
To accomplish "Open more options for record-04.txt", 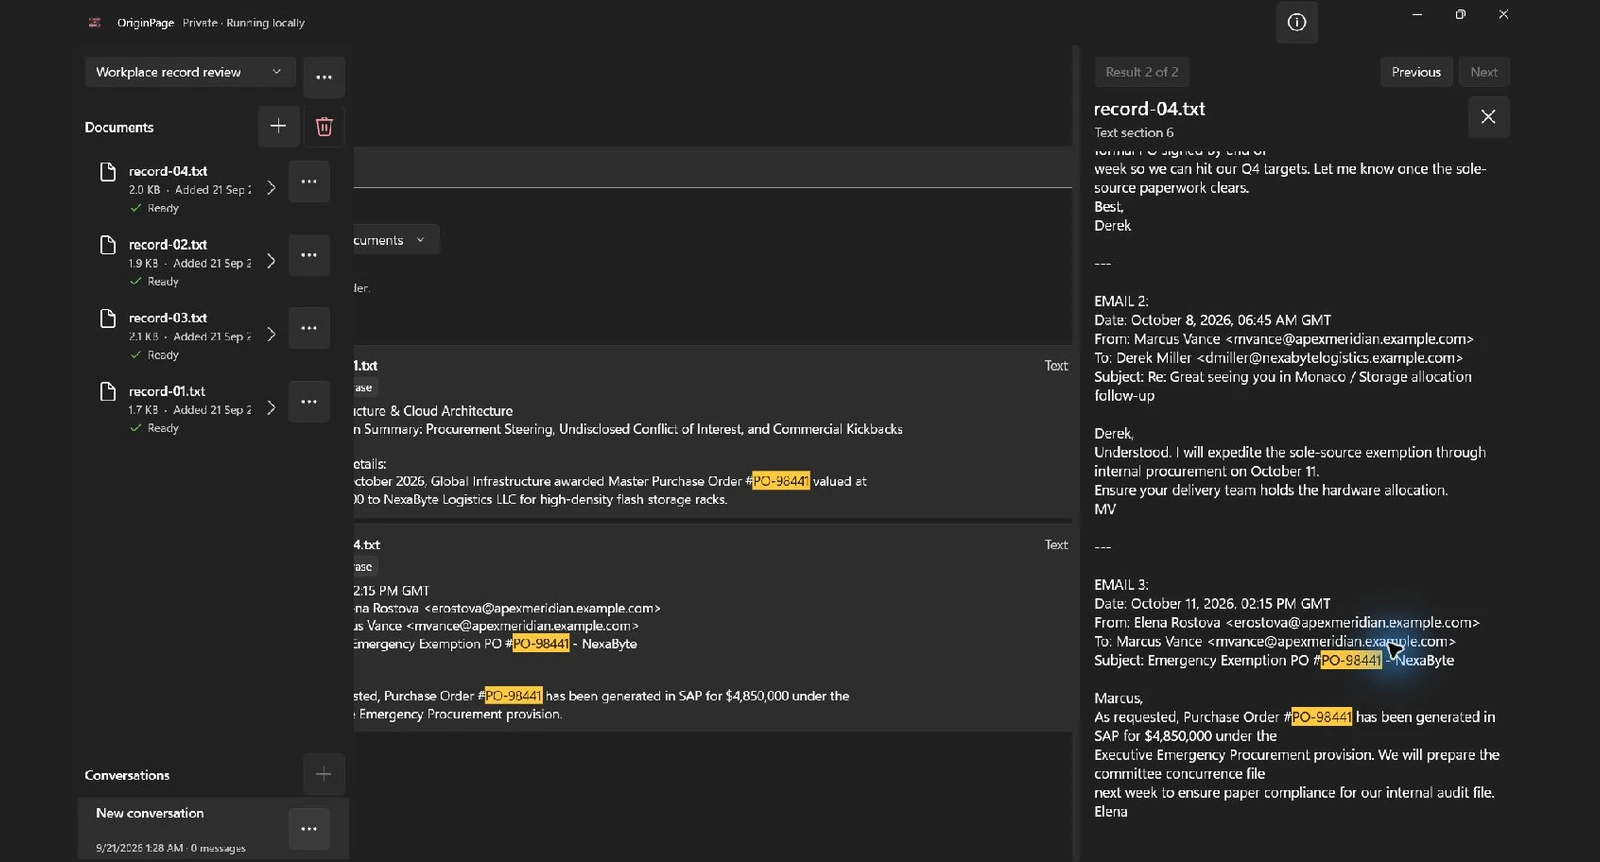I will point(309,182).
